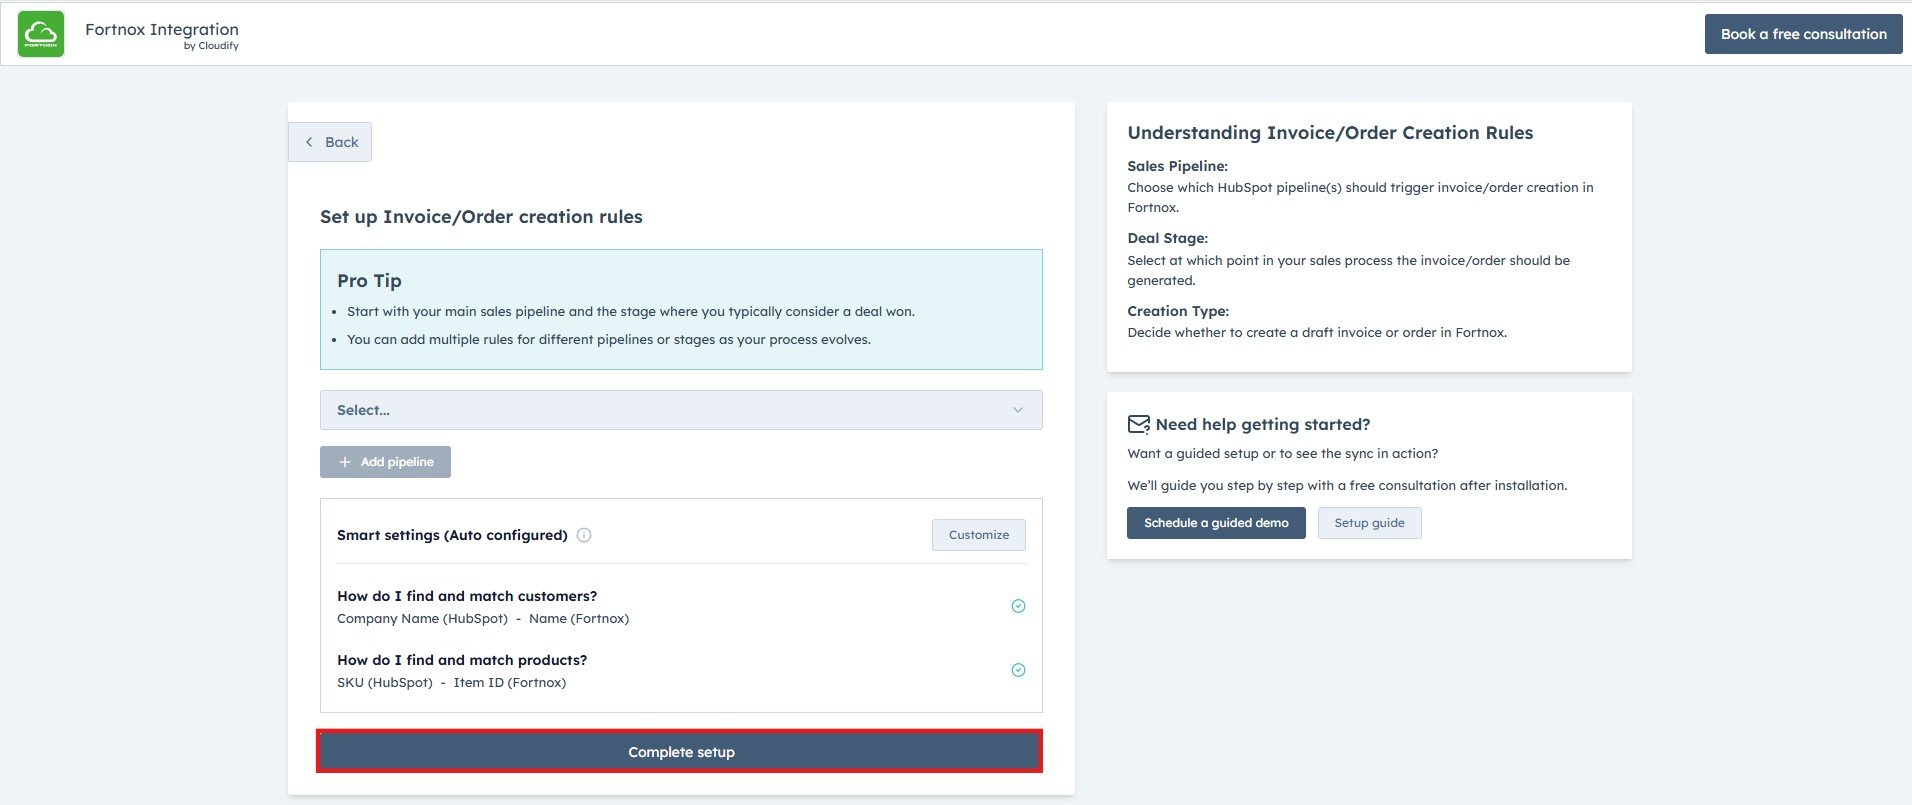Click 'Company Name (HubSpot) - Name (Fortnox)' text

483,619
